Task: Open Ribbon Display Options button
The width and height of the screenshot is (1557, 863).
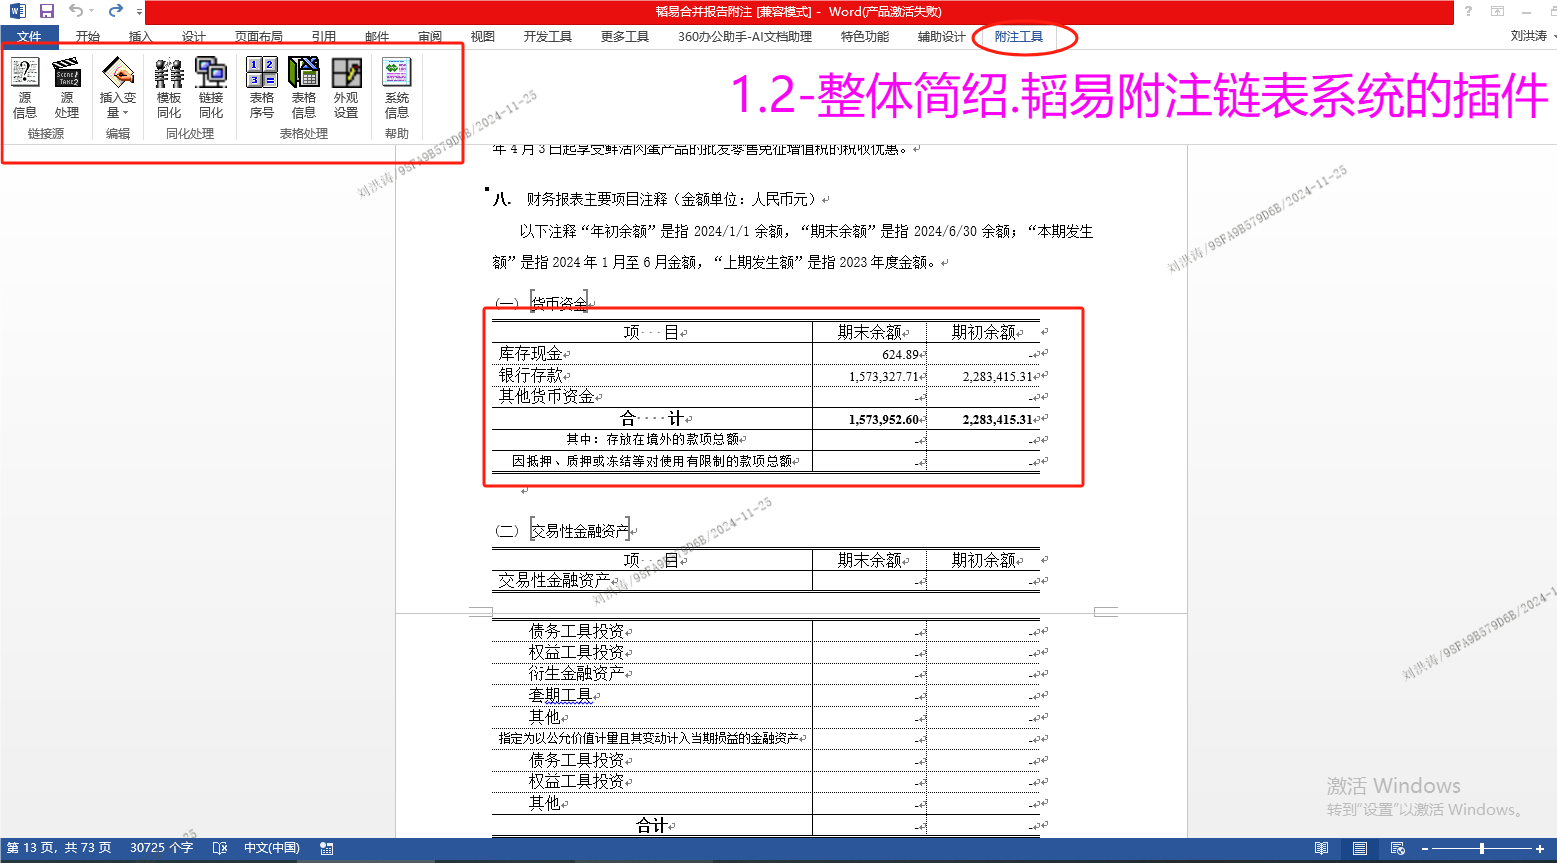Action: [x=1497, y=11]
